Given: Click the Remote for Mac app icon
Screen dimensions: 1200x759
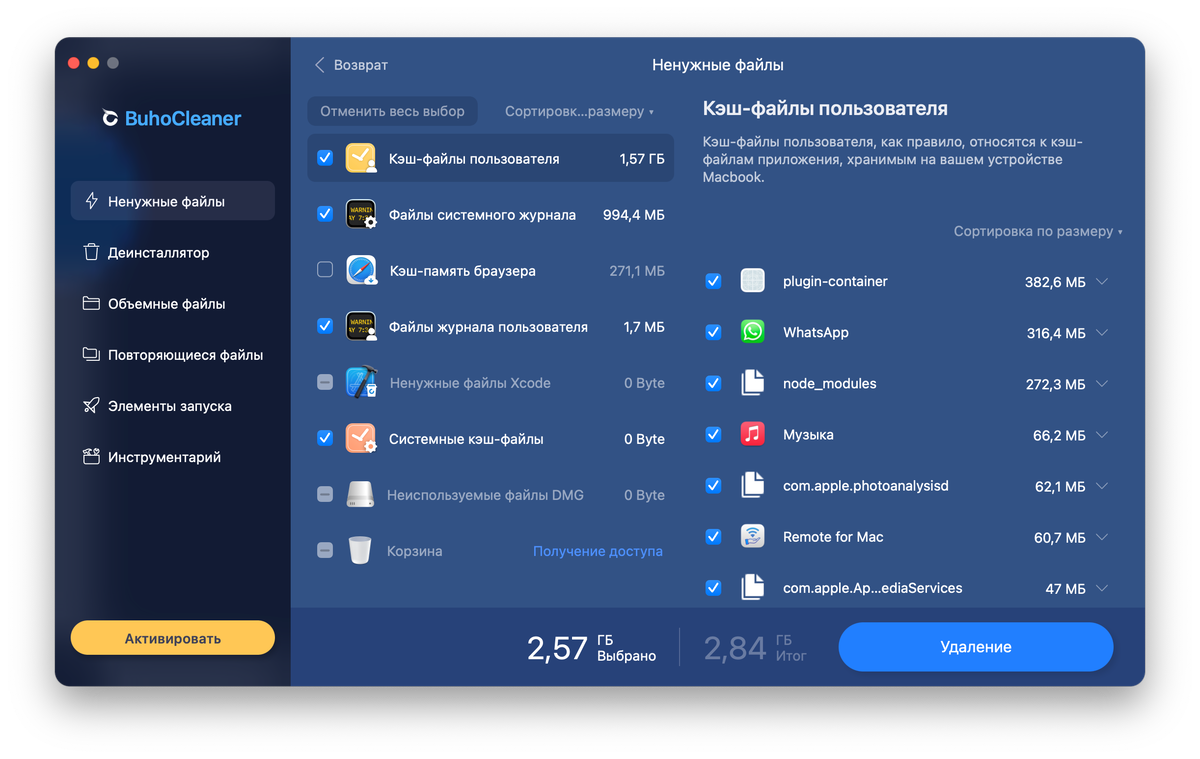Looking at the screenshot, I should (x=753, y=536).
